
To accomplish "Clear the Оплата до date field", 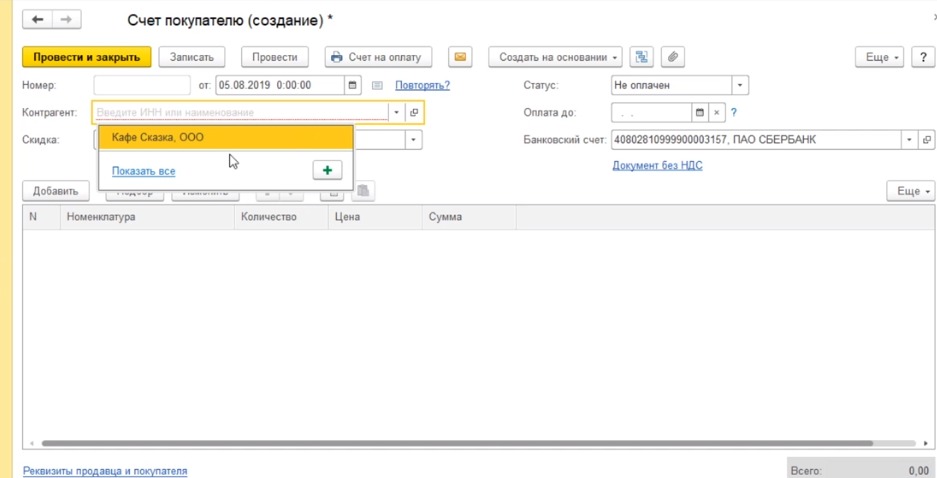I will pyautogui.click(x=716, y=113).
